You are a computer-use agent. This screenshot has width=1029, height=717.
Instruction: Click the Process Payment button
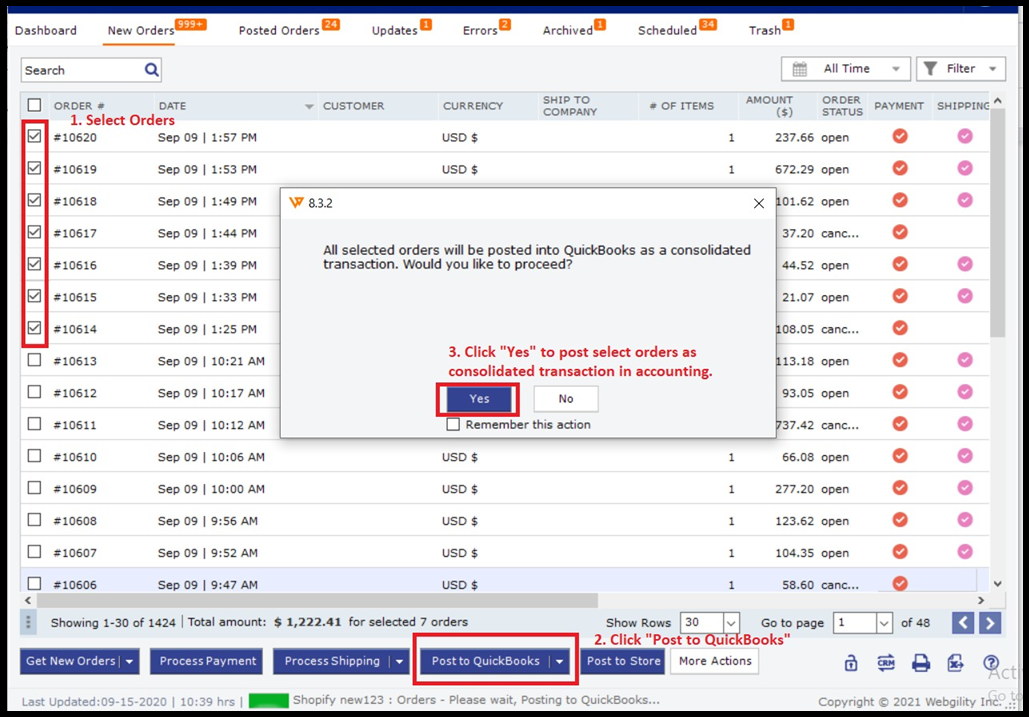(x=208, y=661)
